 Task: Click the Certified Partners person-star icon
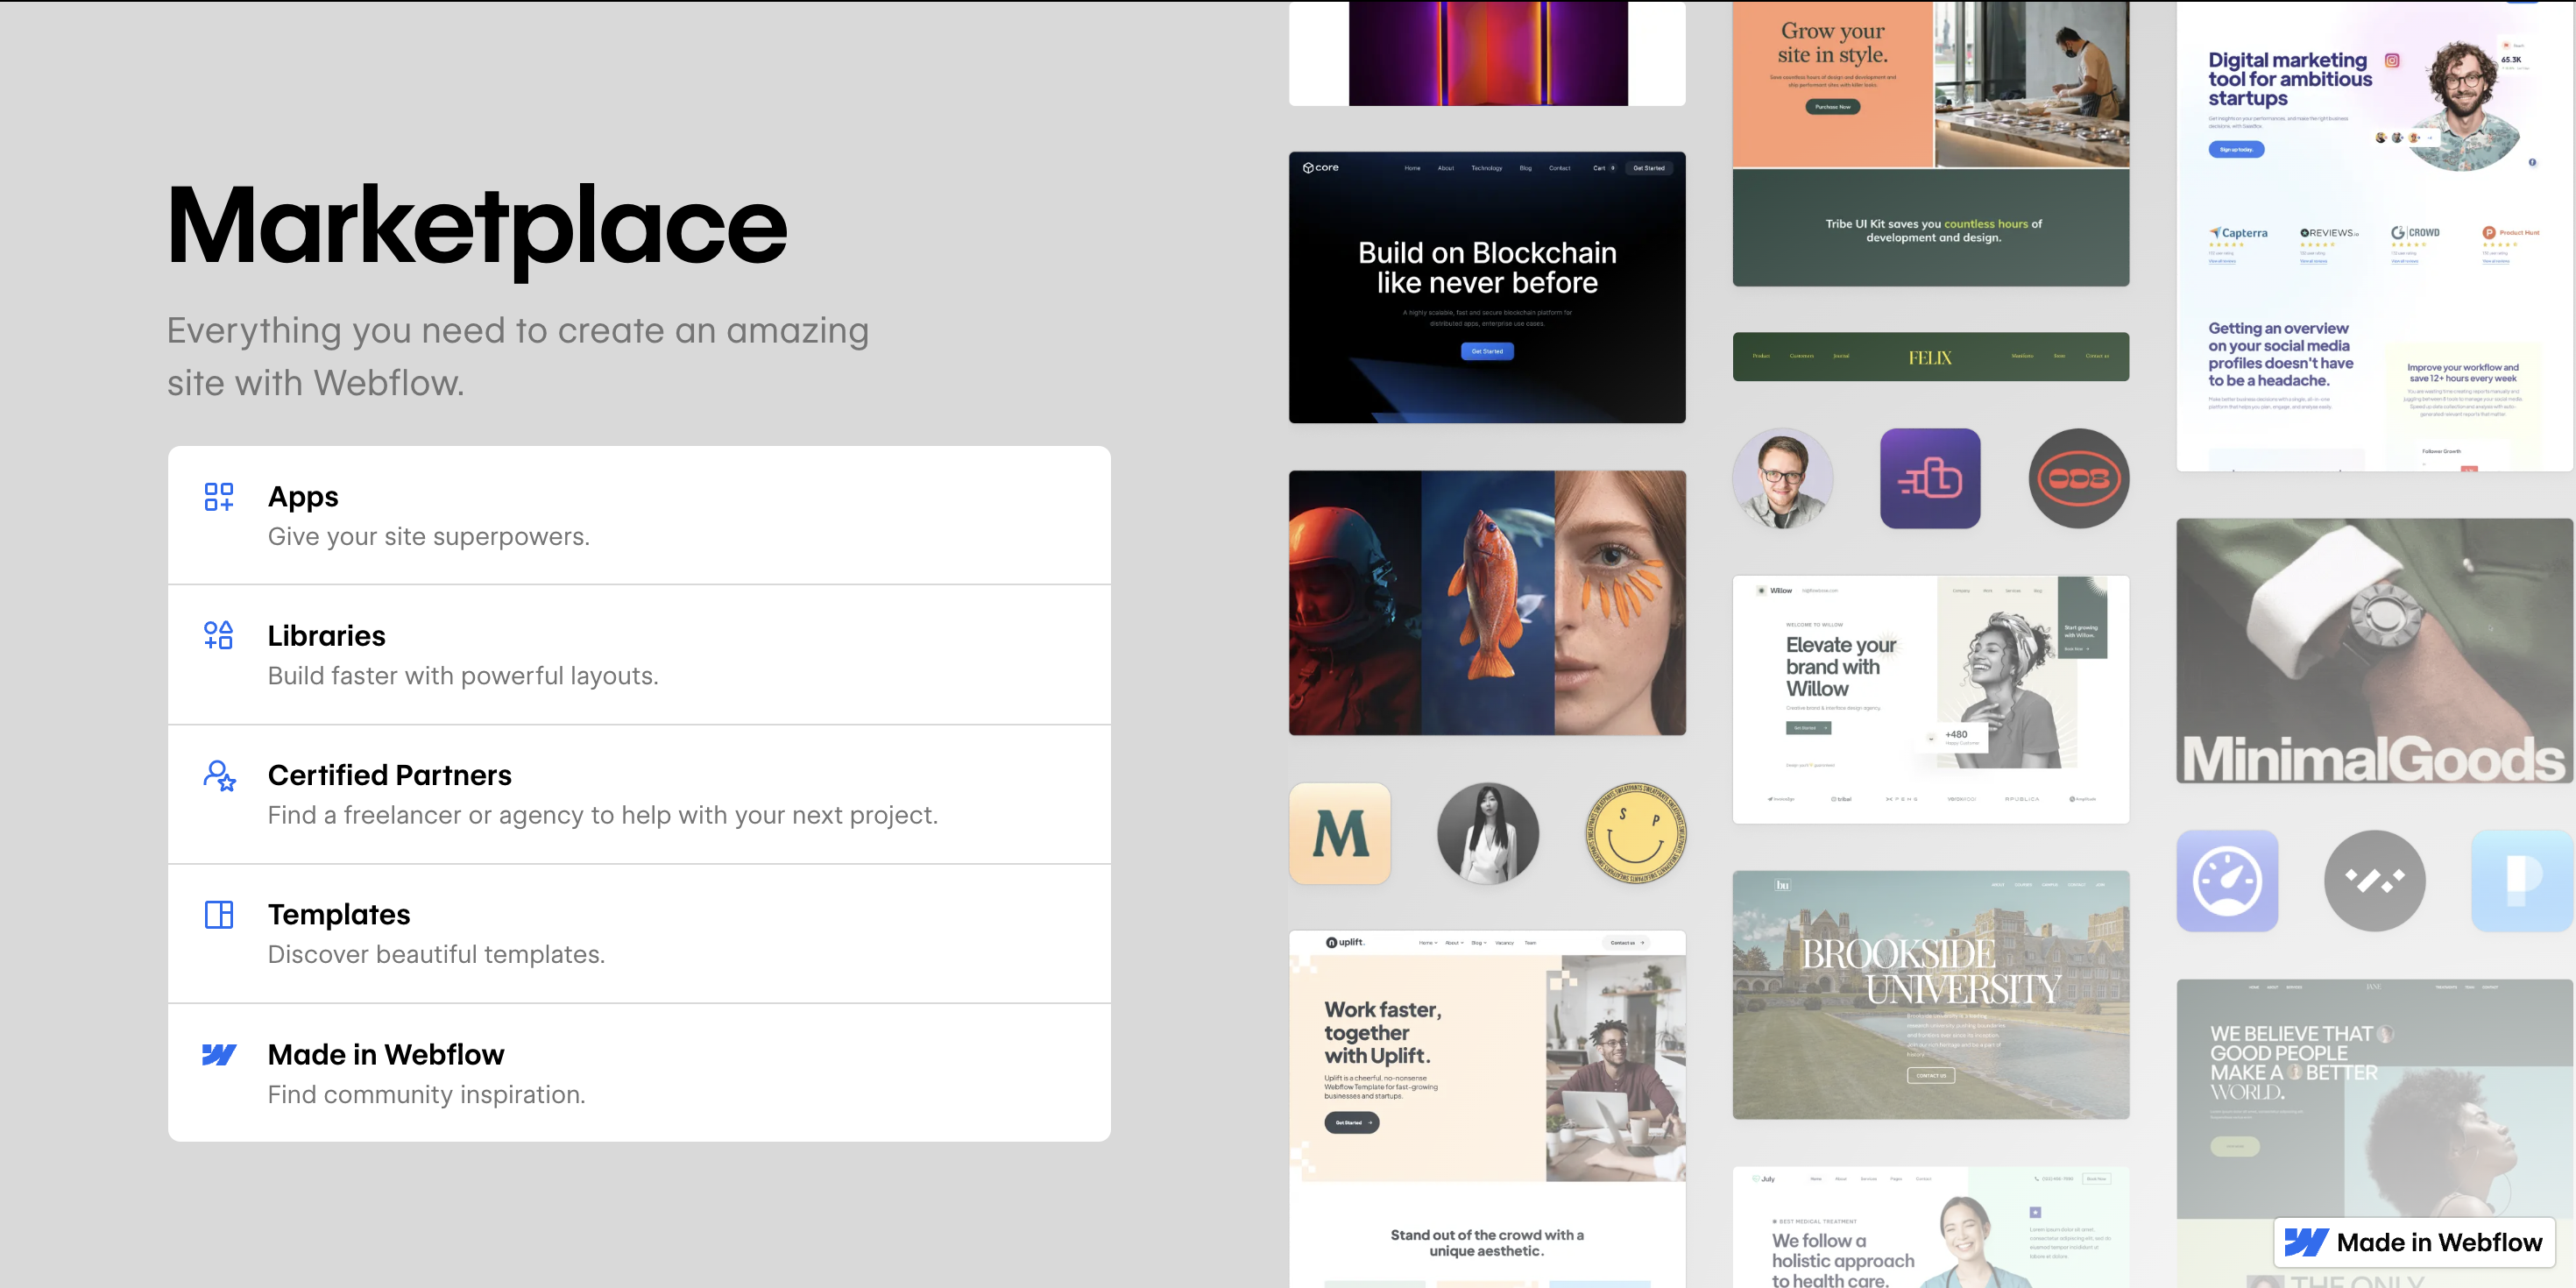(x=219, y=775)
